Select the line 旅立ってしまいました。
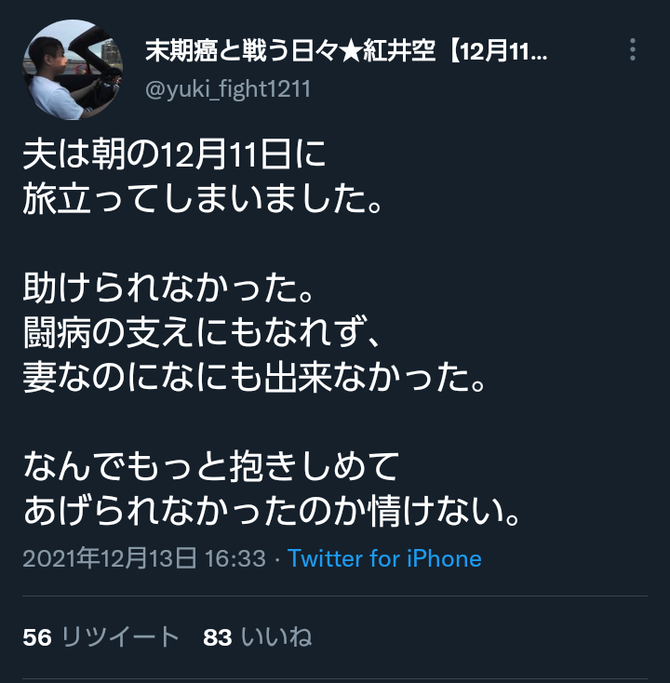This screenshot has height=683, width=670. (x=202, y=199)
